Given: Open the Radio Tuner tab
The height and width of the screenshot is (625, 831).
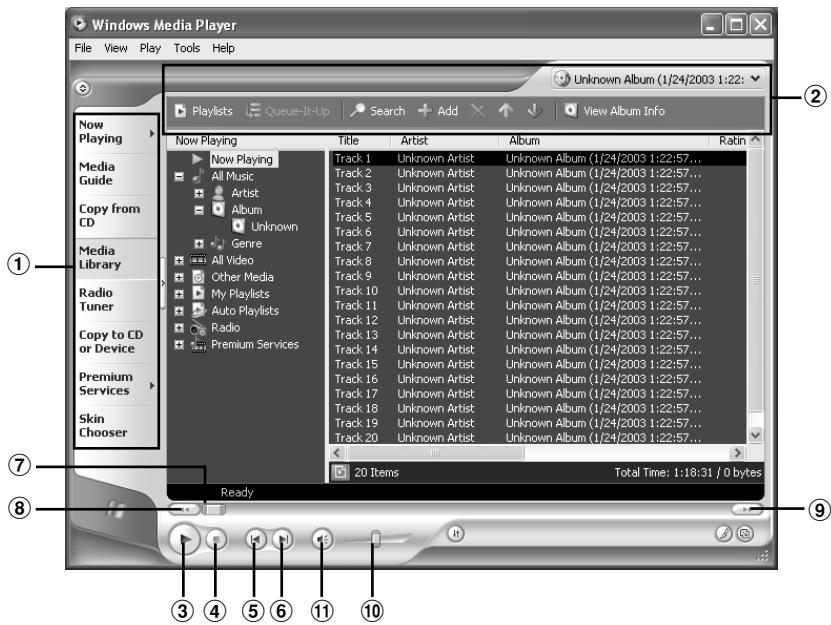Looking at the screenshot, I should pyautogui.click(x=116, y=300).
